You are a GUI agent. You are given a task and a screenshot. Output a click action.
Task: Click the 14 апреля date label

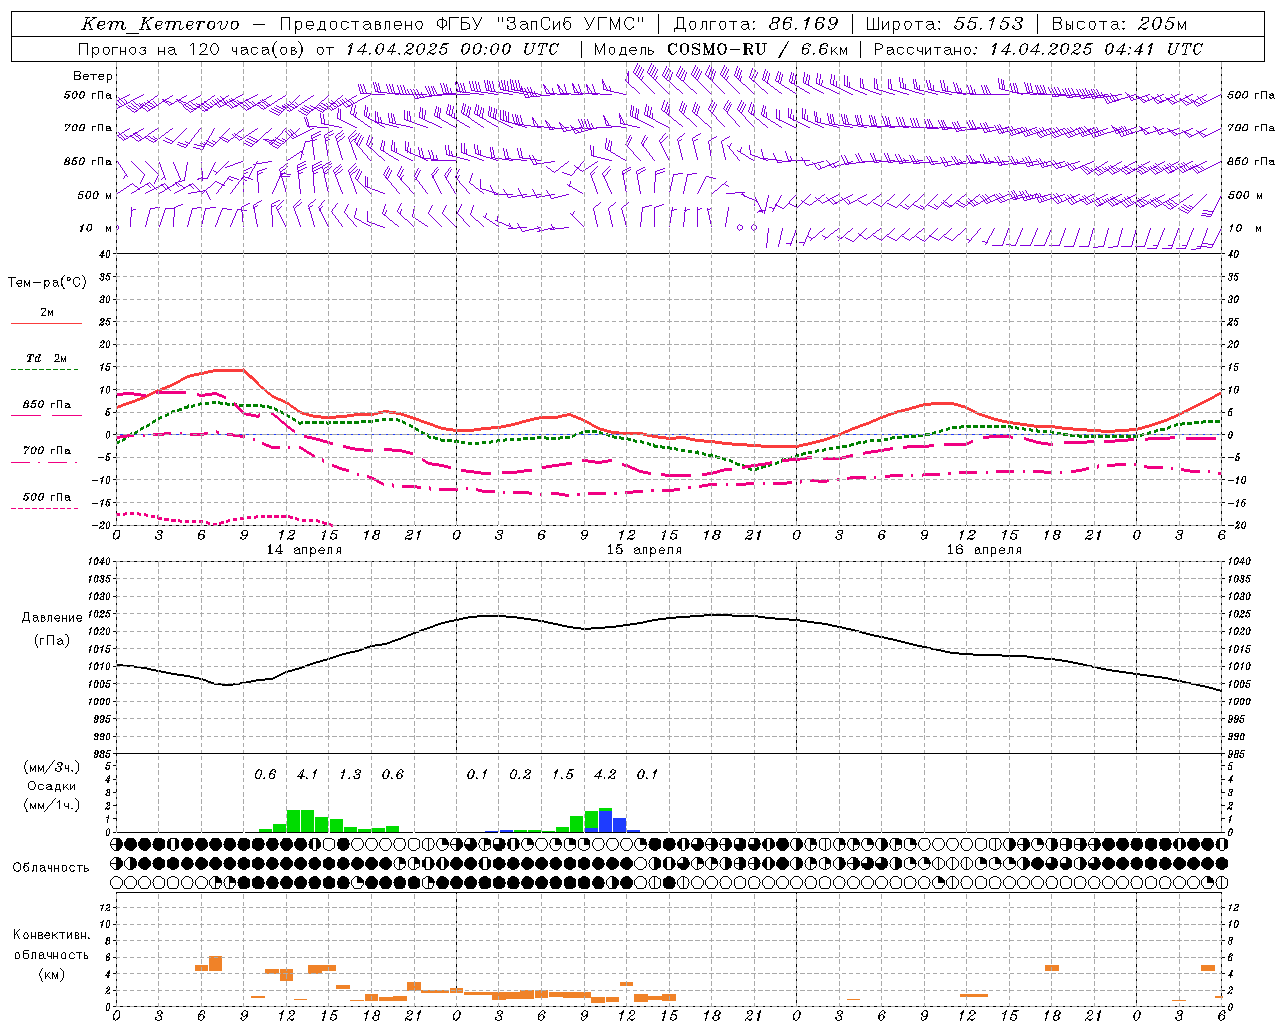click(x=304, y=550)
